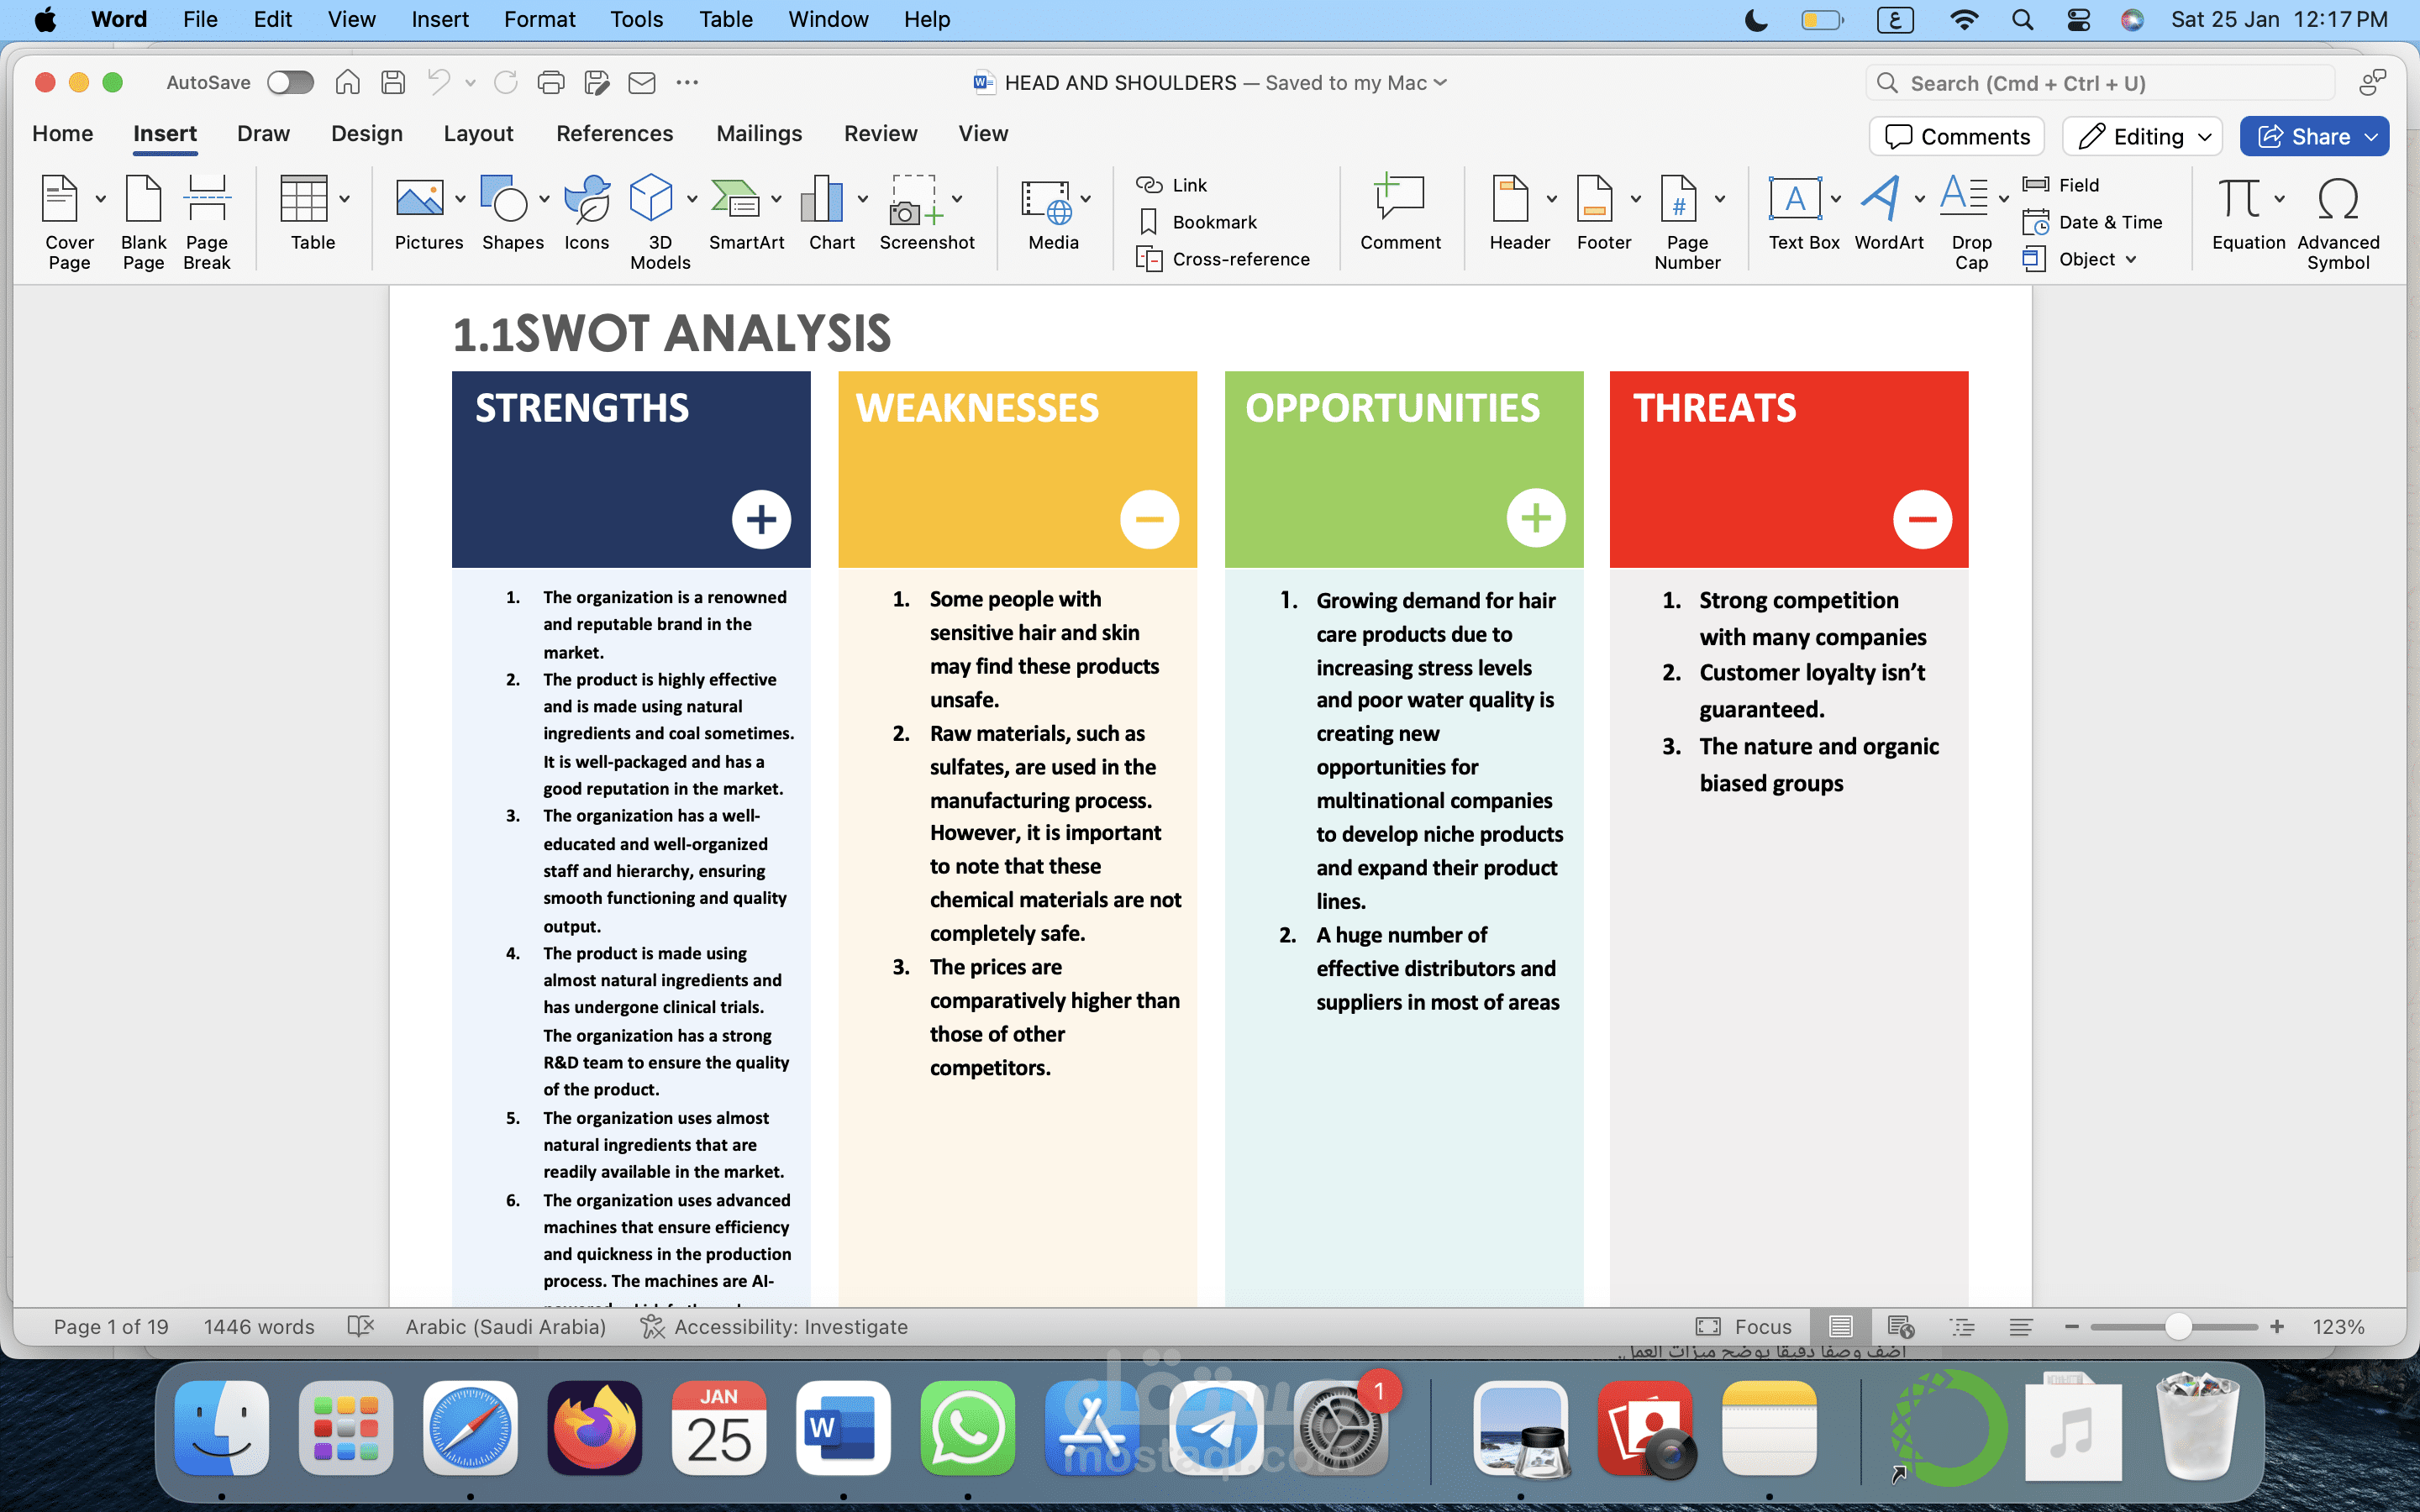2420x1512 pixels.
Task: Open the Review tab
Action: tap(880, 134)
